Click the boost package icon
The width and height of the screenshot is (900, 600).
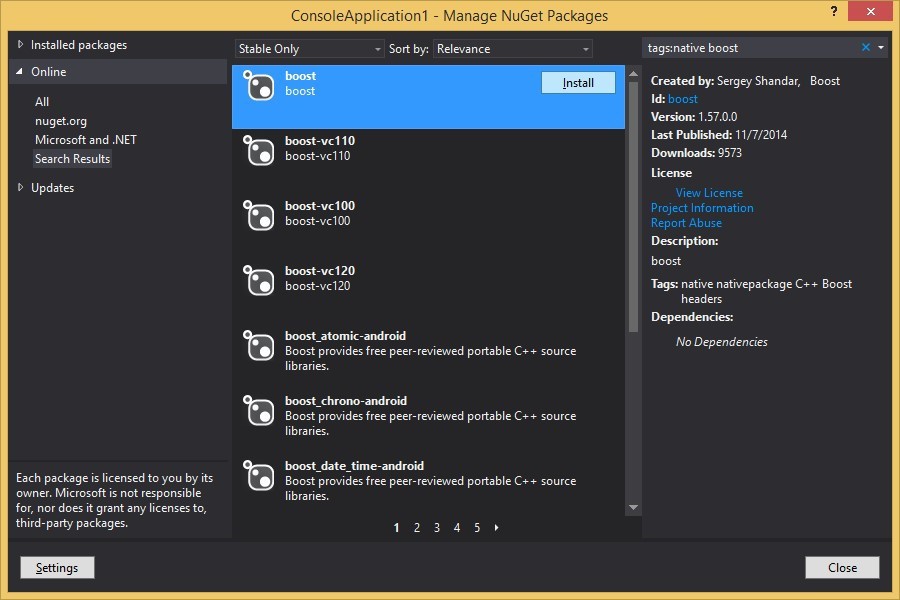(x=258, y=86)
